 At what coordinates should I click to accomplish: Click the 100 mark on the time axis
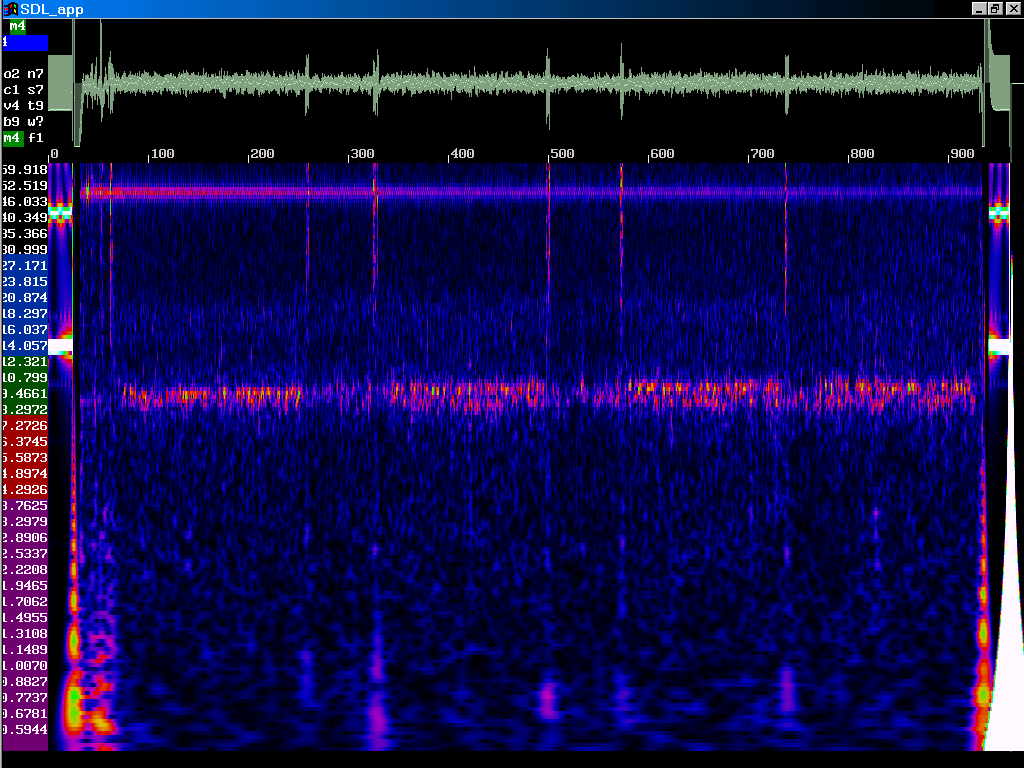coord(160,154)
